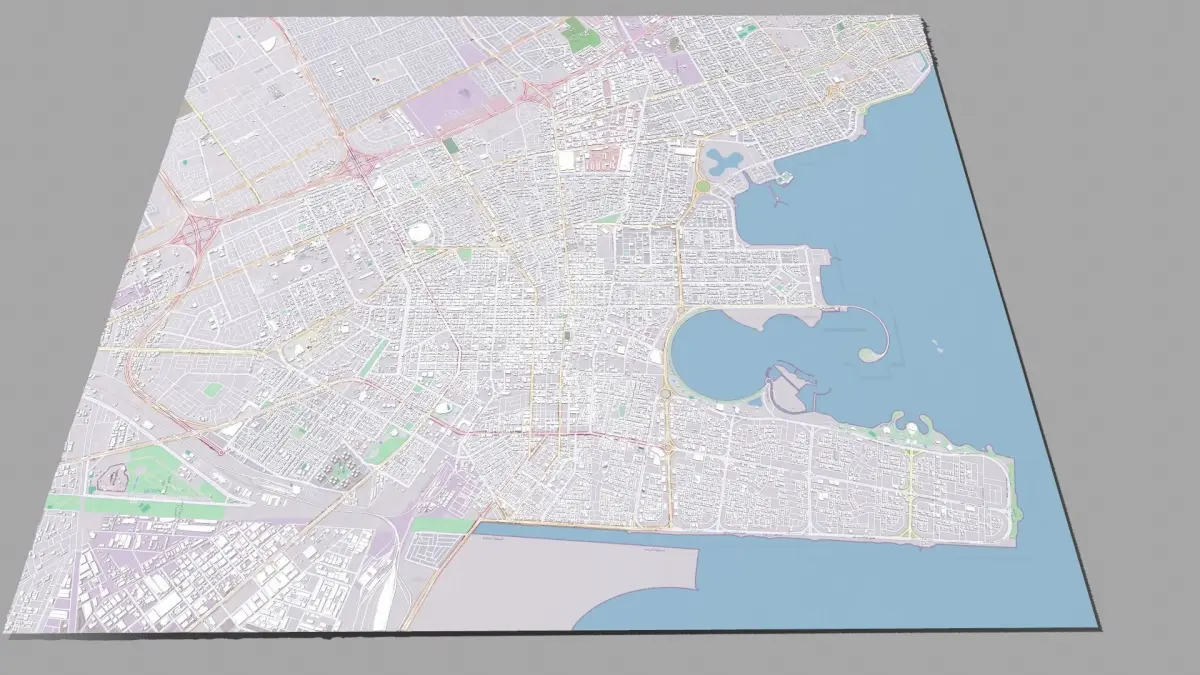Select the white rectangular complex with red buildings
The width and height of the screenshot is (1200, 675).
tap(590, 158)
